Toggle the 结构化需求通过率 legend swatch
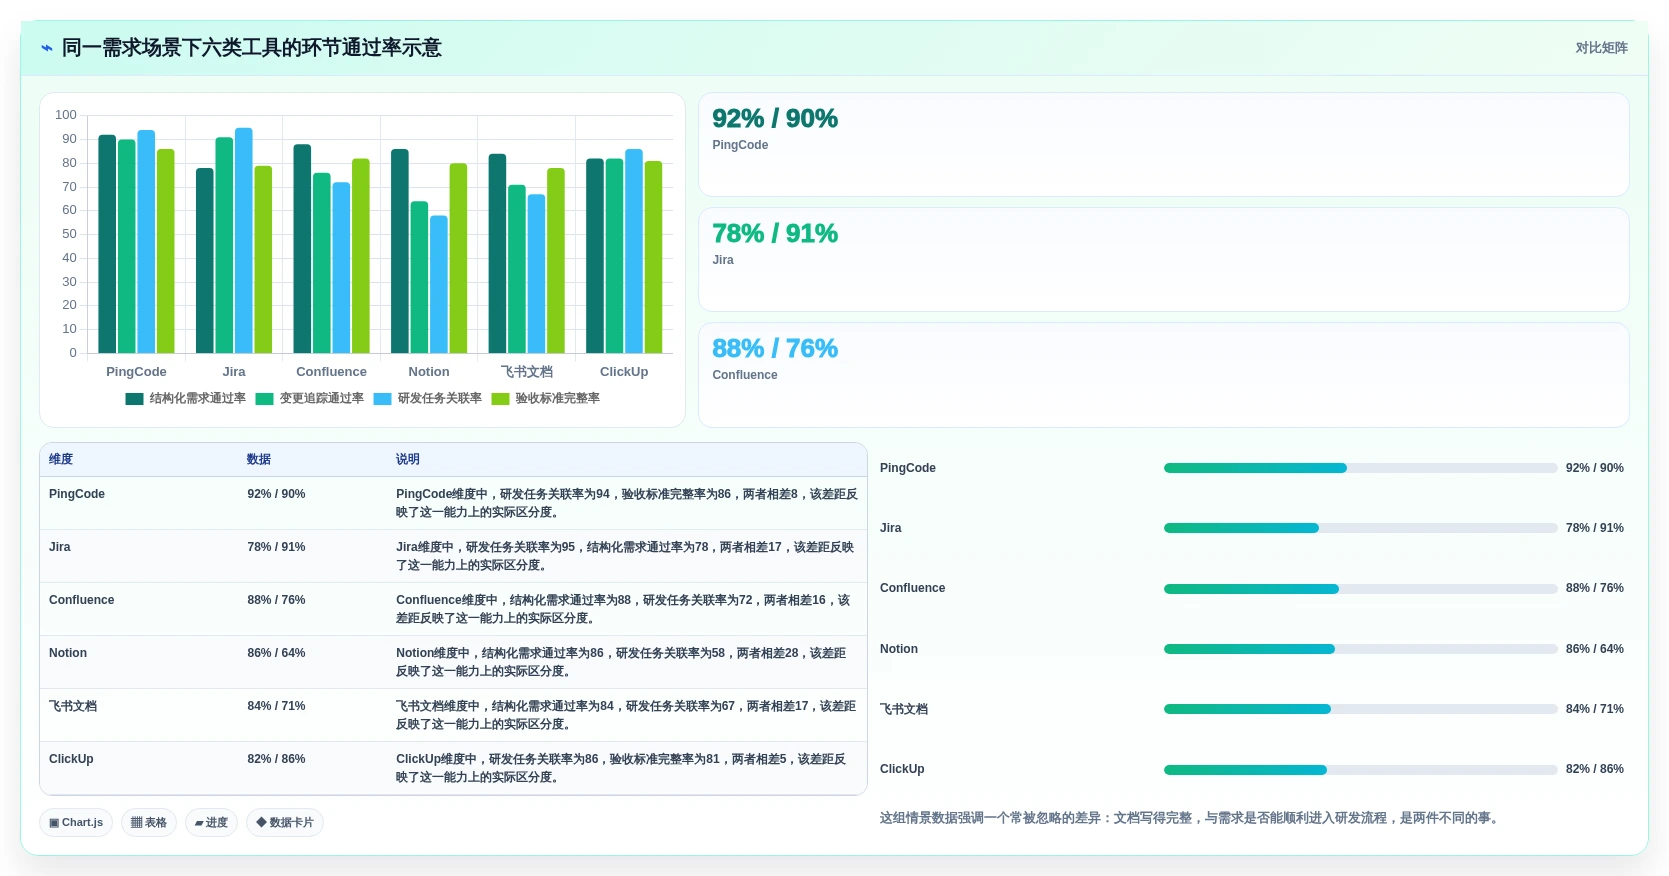 [134, 399]
